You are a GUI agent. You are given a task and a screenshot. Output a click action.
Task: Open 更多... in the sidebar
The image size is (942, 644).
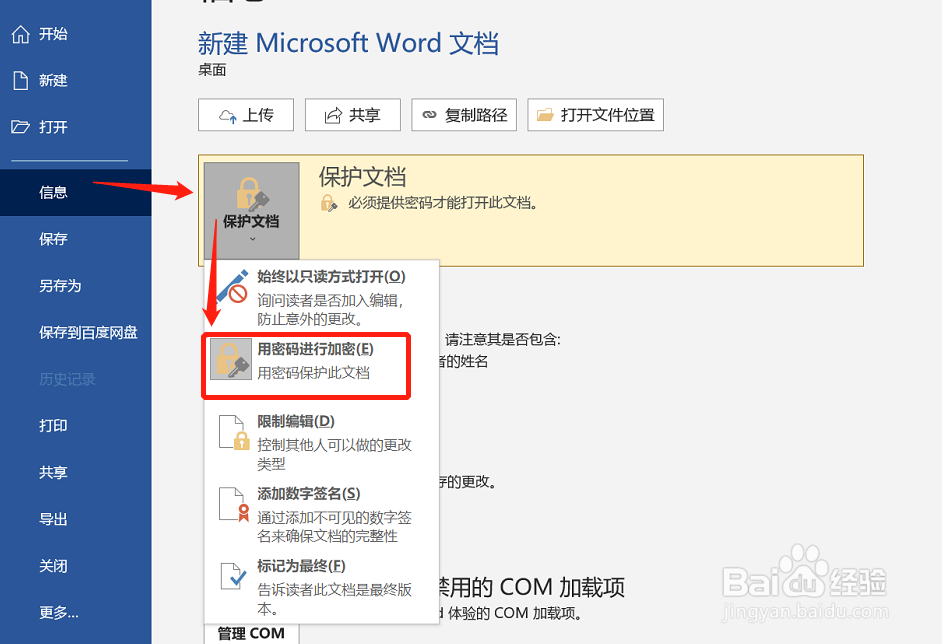(x=76, y=613)
